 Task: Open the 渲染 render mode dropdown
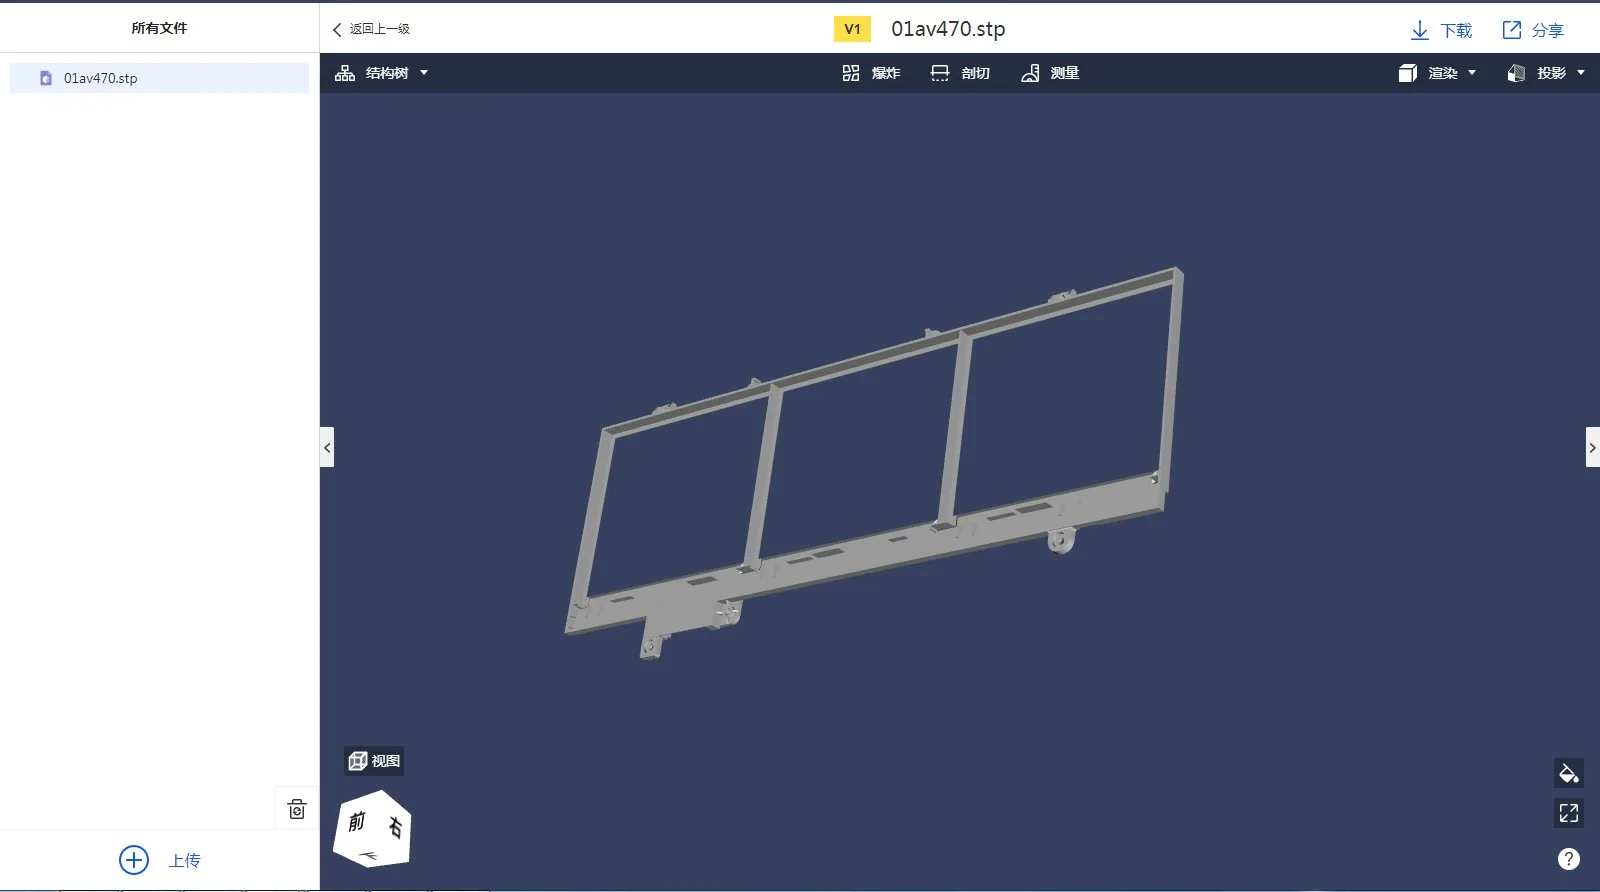click(x=1437, y=73)
